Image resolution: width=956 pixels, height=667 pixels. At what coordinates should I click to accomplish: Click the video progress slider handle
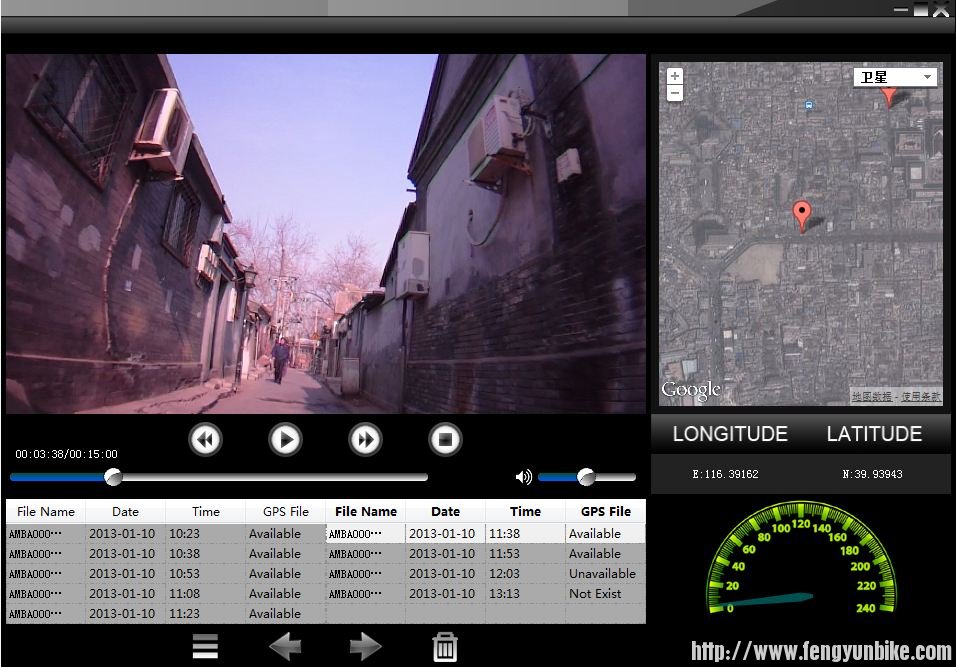coord(113,477)
